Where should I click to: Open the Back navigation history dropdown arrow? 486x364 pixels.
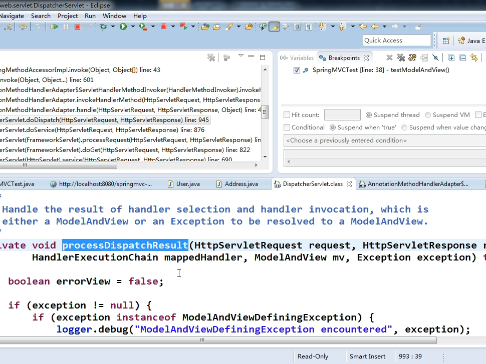[384, 26]
